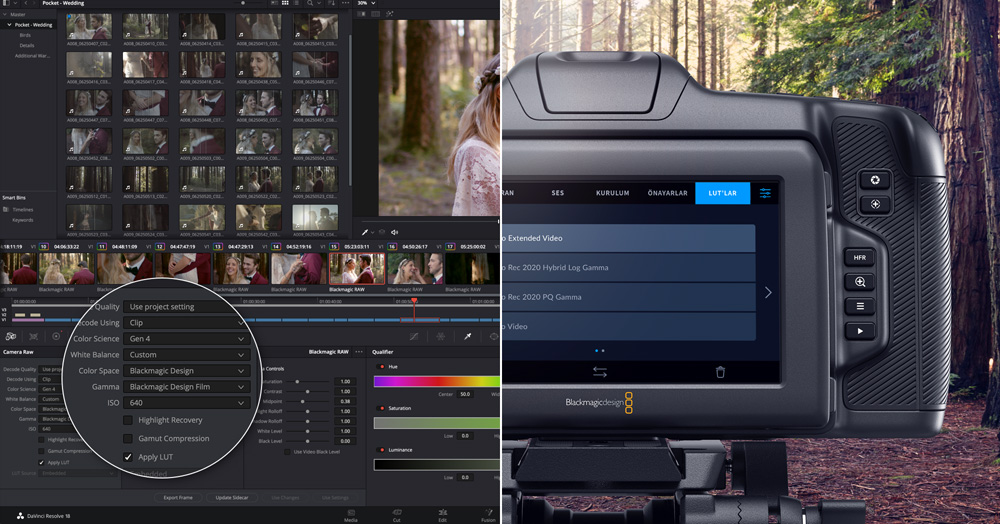Open the Gamma Blackmagic Design Film dropdown

pyautogui.click(x=186, y=387)
